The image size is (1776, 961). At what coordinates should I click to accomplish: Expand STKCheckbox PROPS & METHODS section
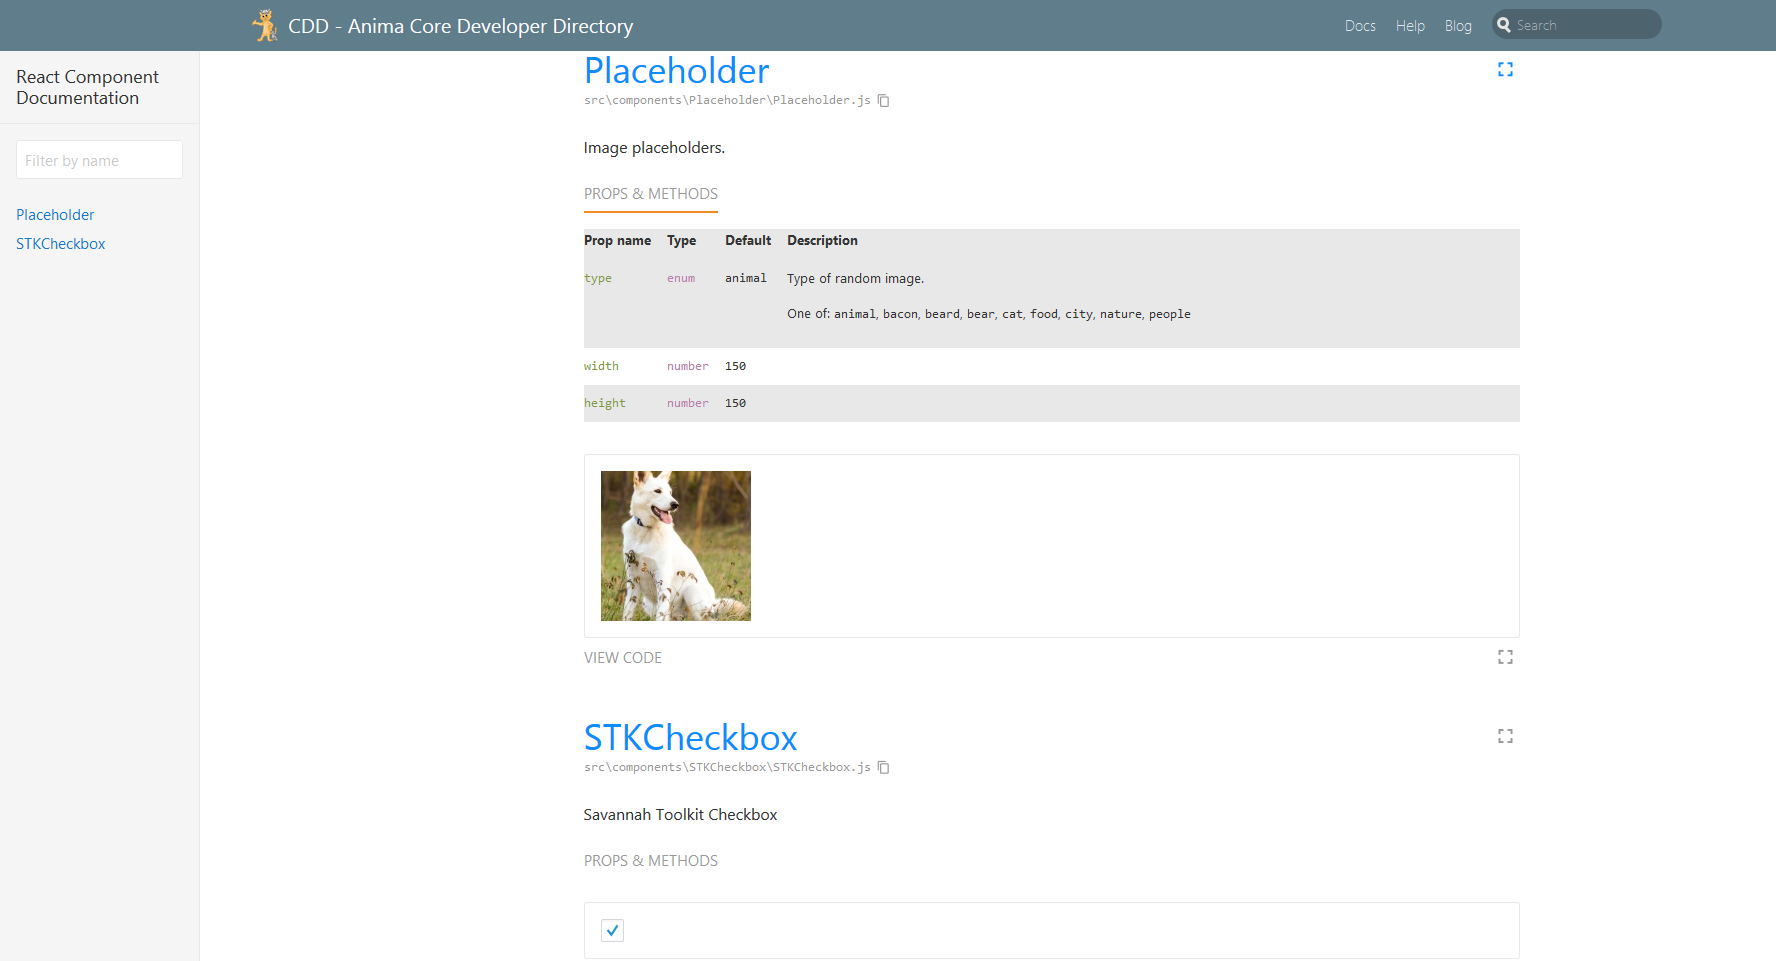[x=651, y=861]
